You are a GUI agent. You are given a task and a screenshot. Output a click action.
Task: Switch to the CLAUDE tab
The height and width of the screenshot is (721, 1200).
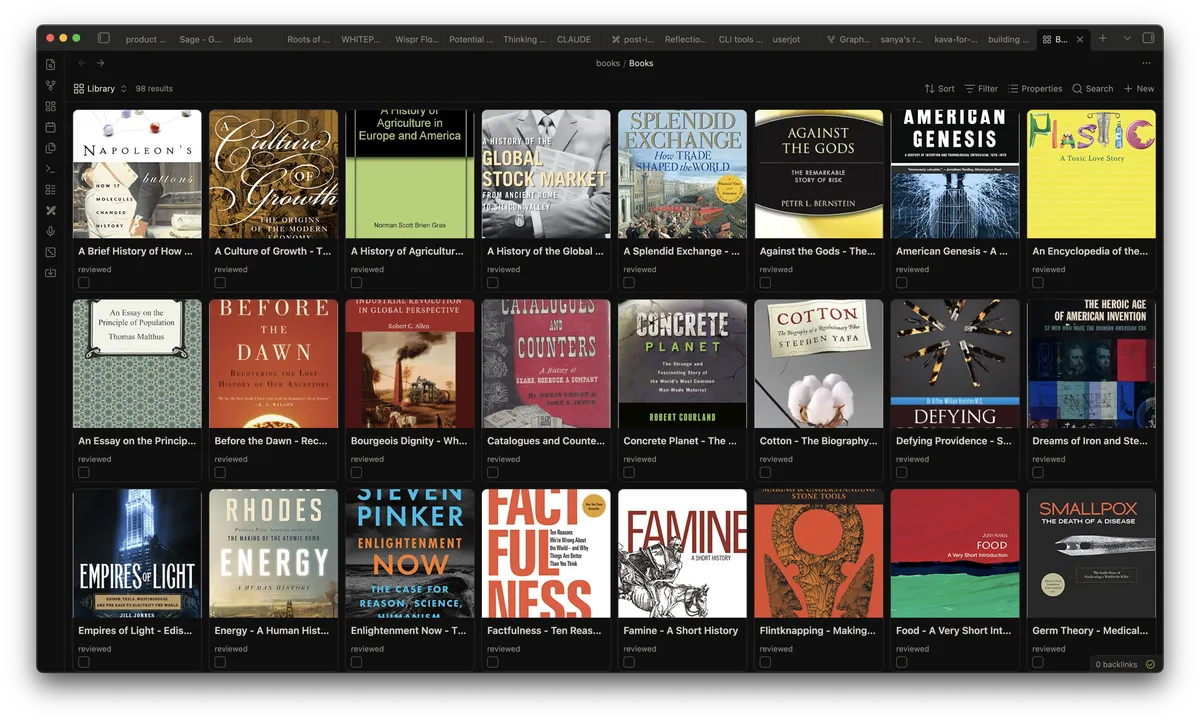coord(573,40)
